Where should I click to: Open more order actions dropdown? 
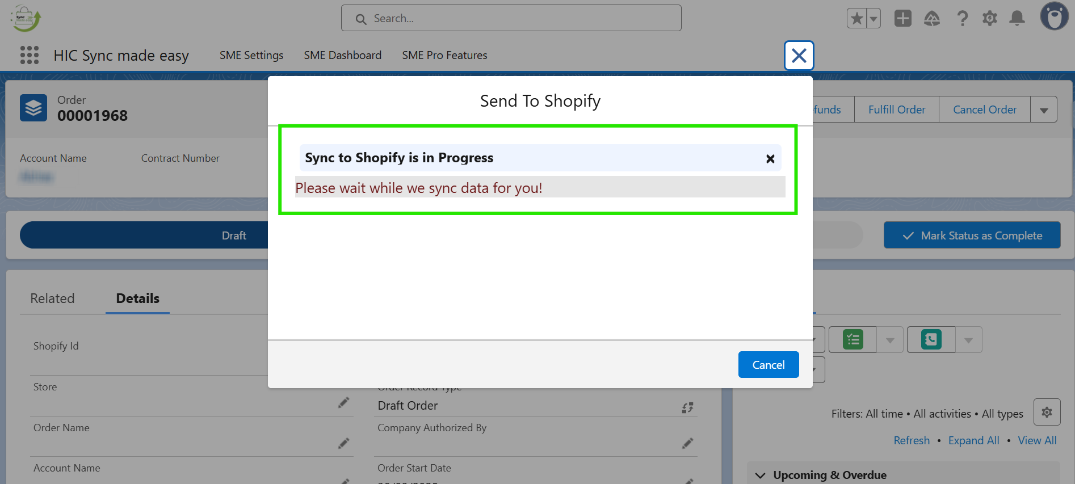tap(1043, 110)
